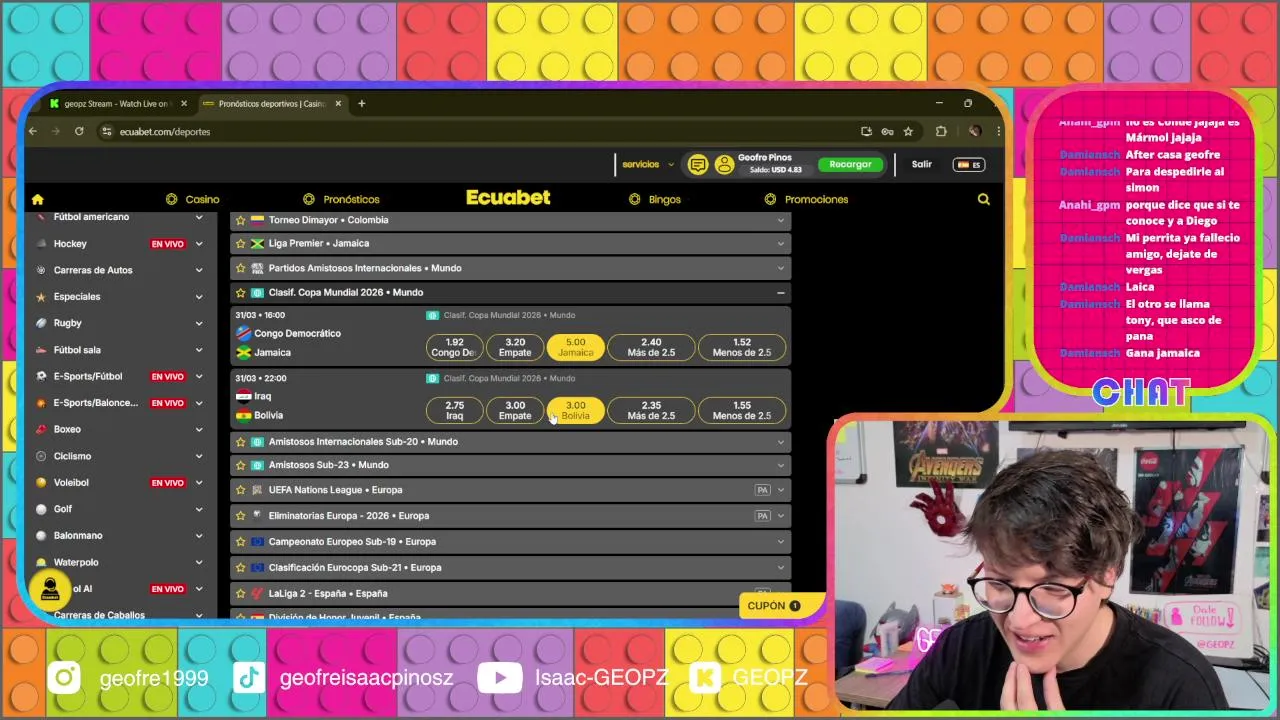1280x720 pixels.
Task: Select the Pronósticos deportivos browser tab
Action: pos(270,103)
